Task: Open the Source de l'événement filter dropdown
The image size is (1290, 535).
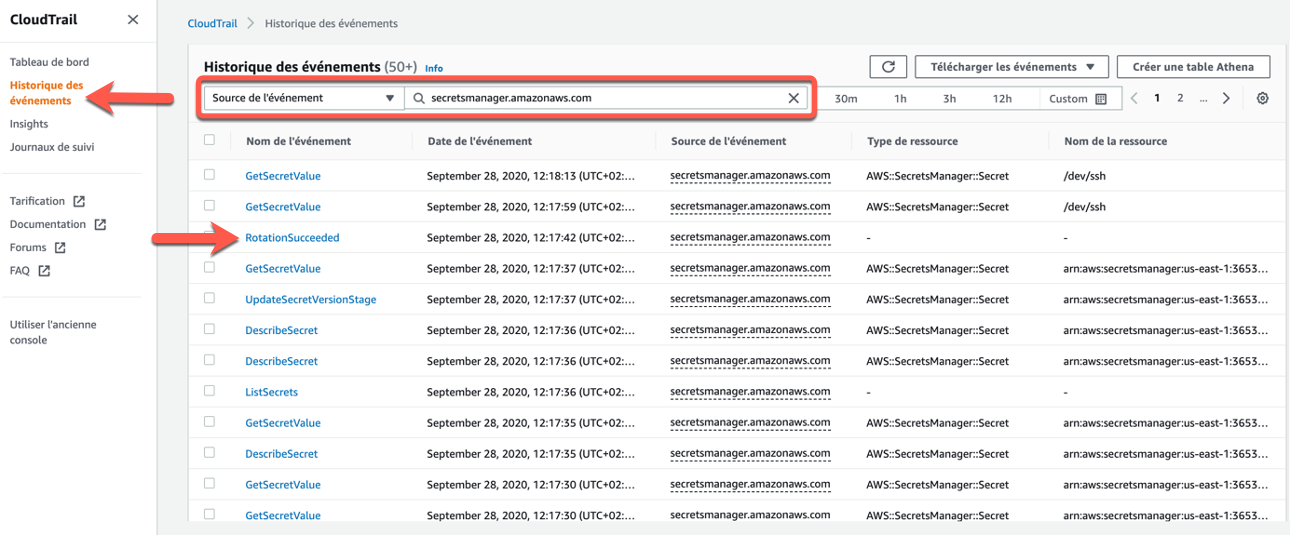Action: (x=304, y=98)
